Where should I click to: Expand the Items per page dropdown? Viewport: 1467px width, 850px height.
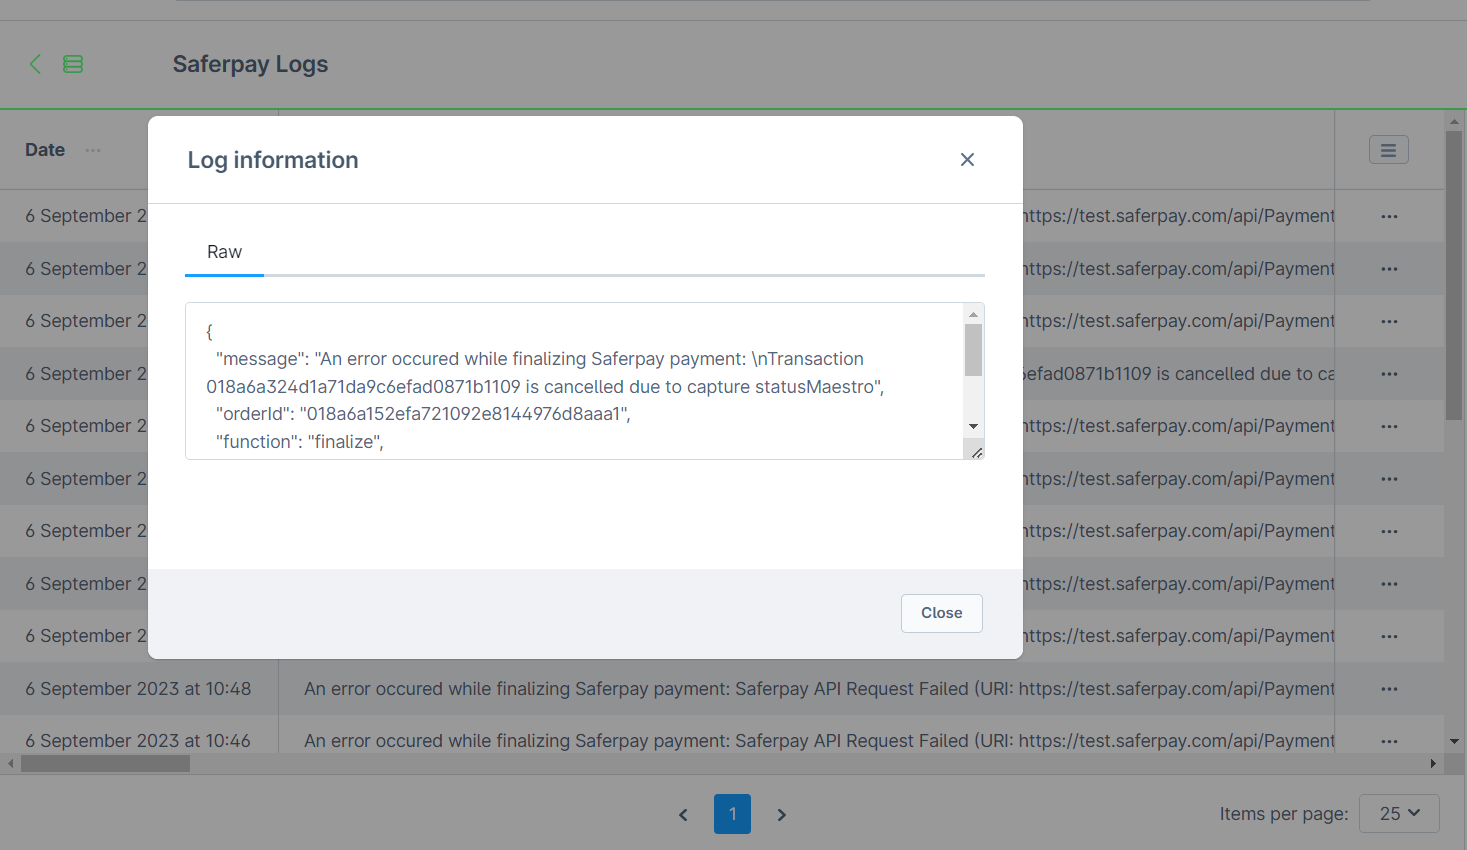pos(1399,814)
